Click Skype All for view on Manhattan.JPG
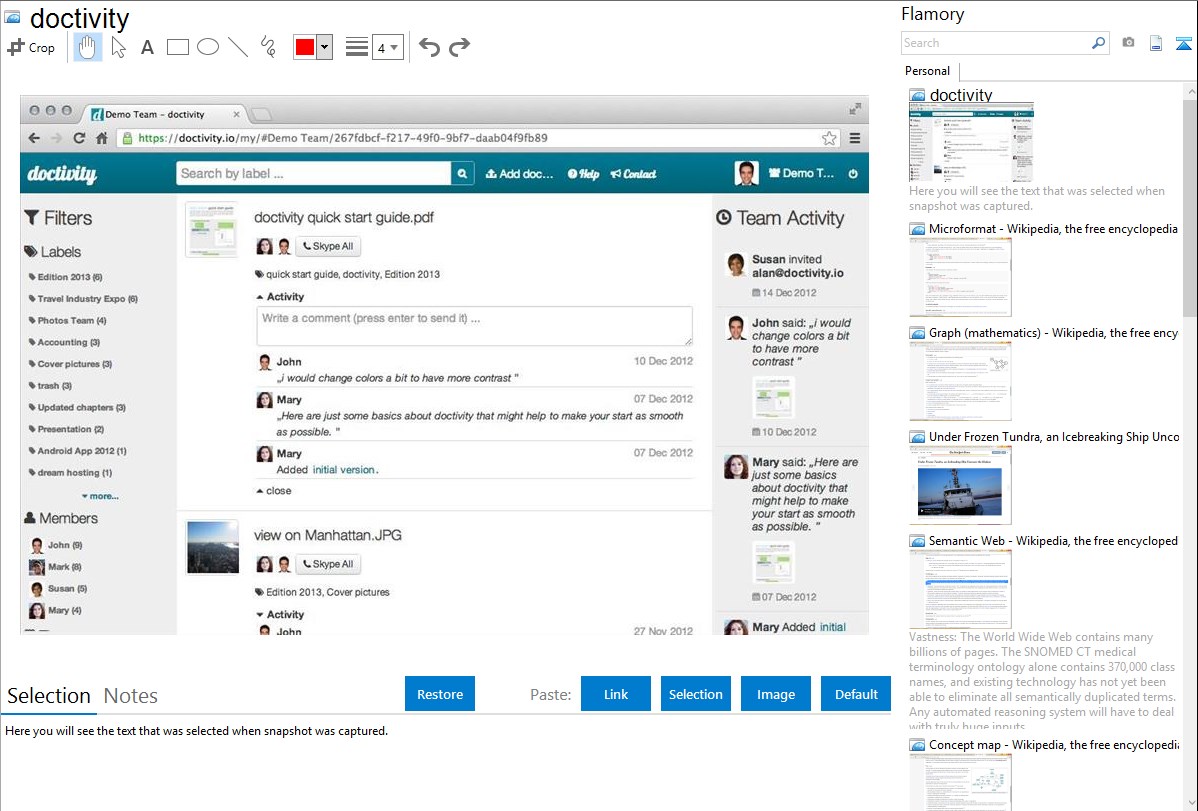The image size is (1198, 811). tap(329, 564)
